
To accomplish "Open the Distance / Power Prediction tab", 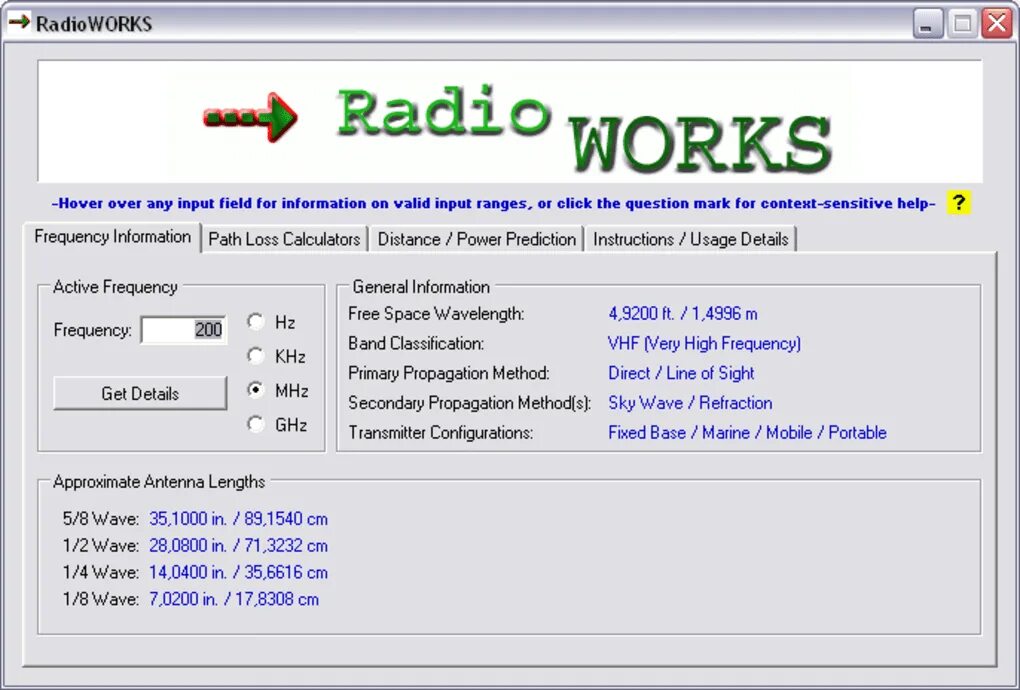I will (x=476, y=239).
